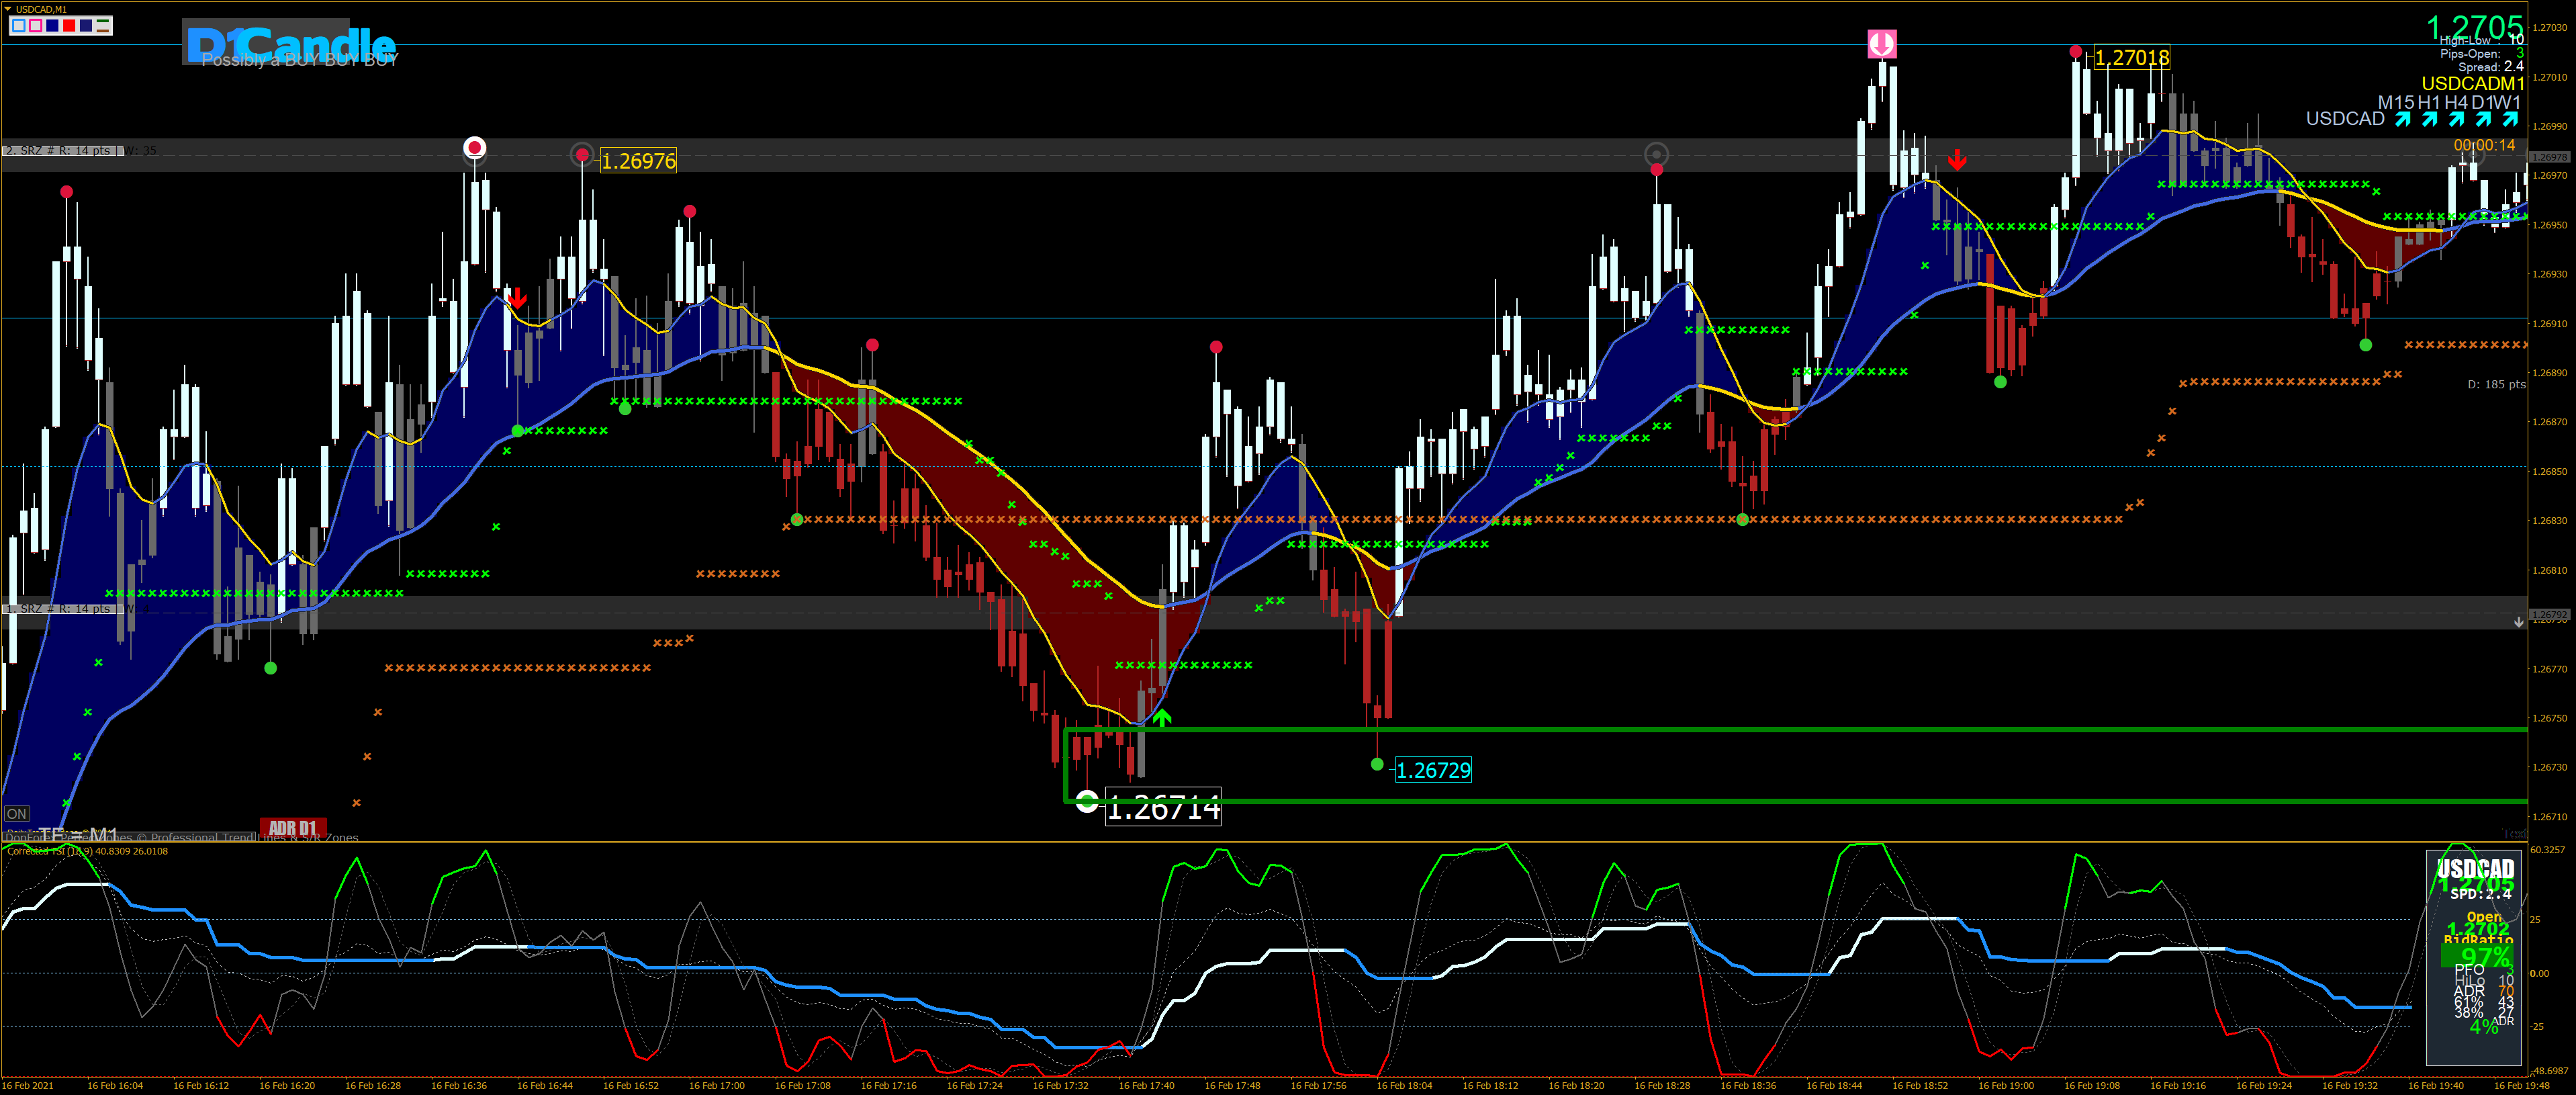Click the white-ringed red dot near 1.26976
Viewport: 2576px width, 1095px height.
(x=475, y=148)
